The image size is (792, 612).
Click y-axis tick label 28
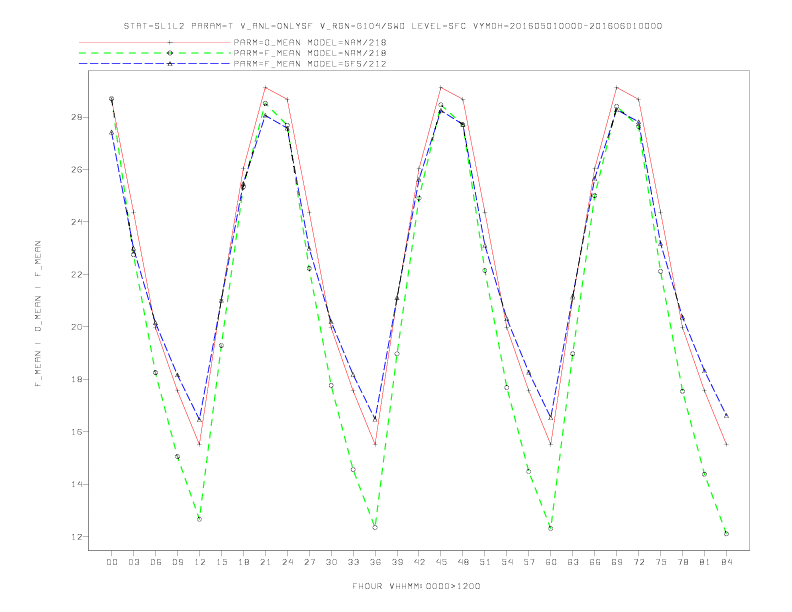[x=76, y=117]
